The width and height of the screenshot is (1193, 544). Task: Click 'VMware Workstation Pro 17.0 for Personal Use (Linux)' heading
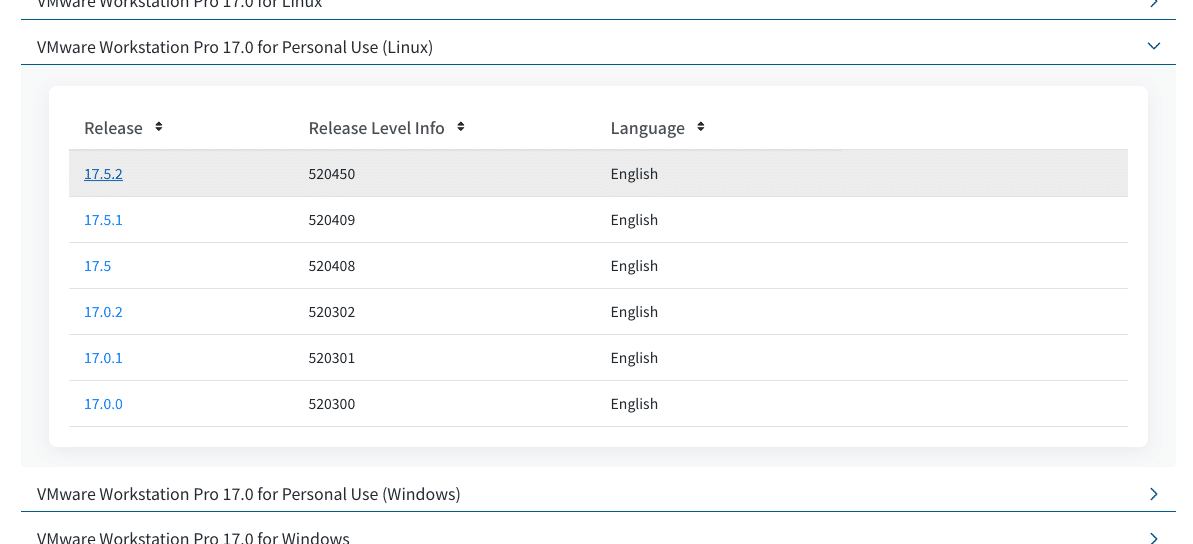pyautogui.click(x=235, y=47)
